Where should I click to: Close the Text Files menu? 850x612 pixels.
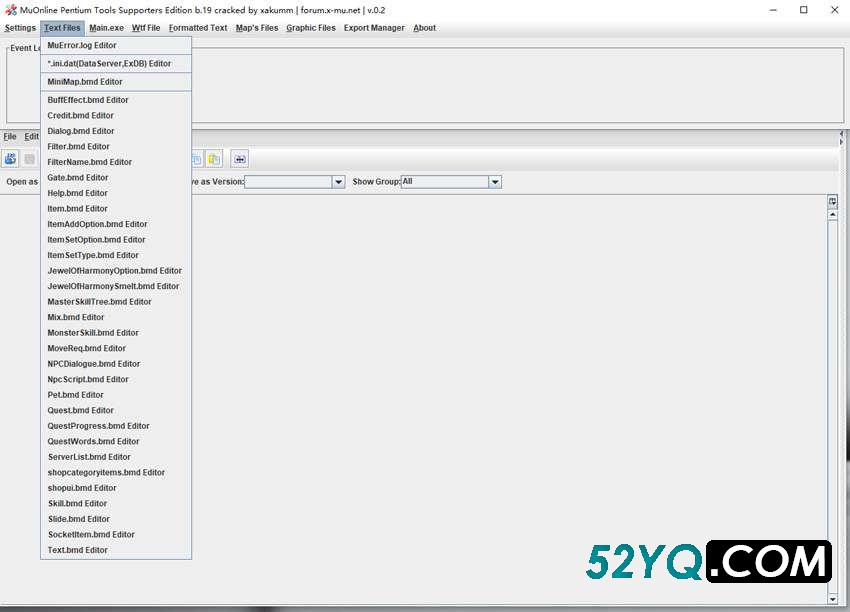tap(62, 28)
